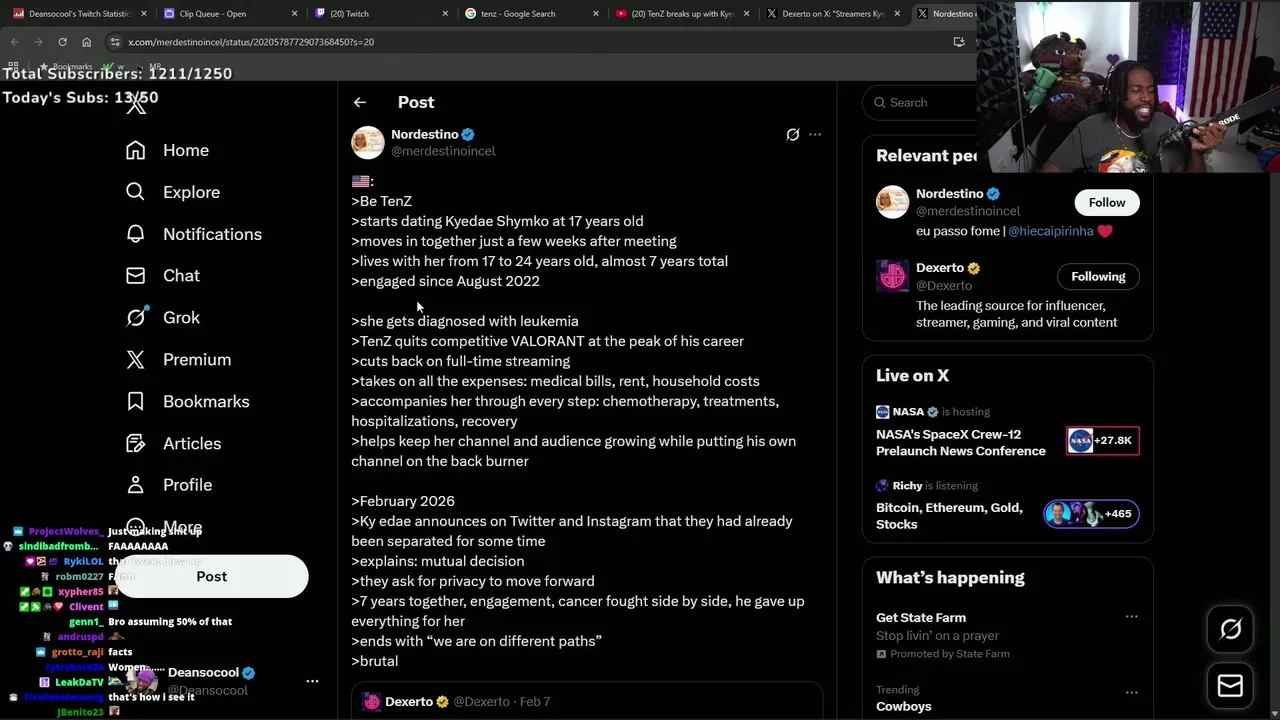The image size is (1280, 720).
Task: Open Grok in sidebar
Action: pos(163,318)
